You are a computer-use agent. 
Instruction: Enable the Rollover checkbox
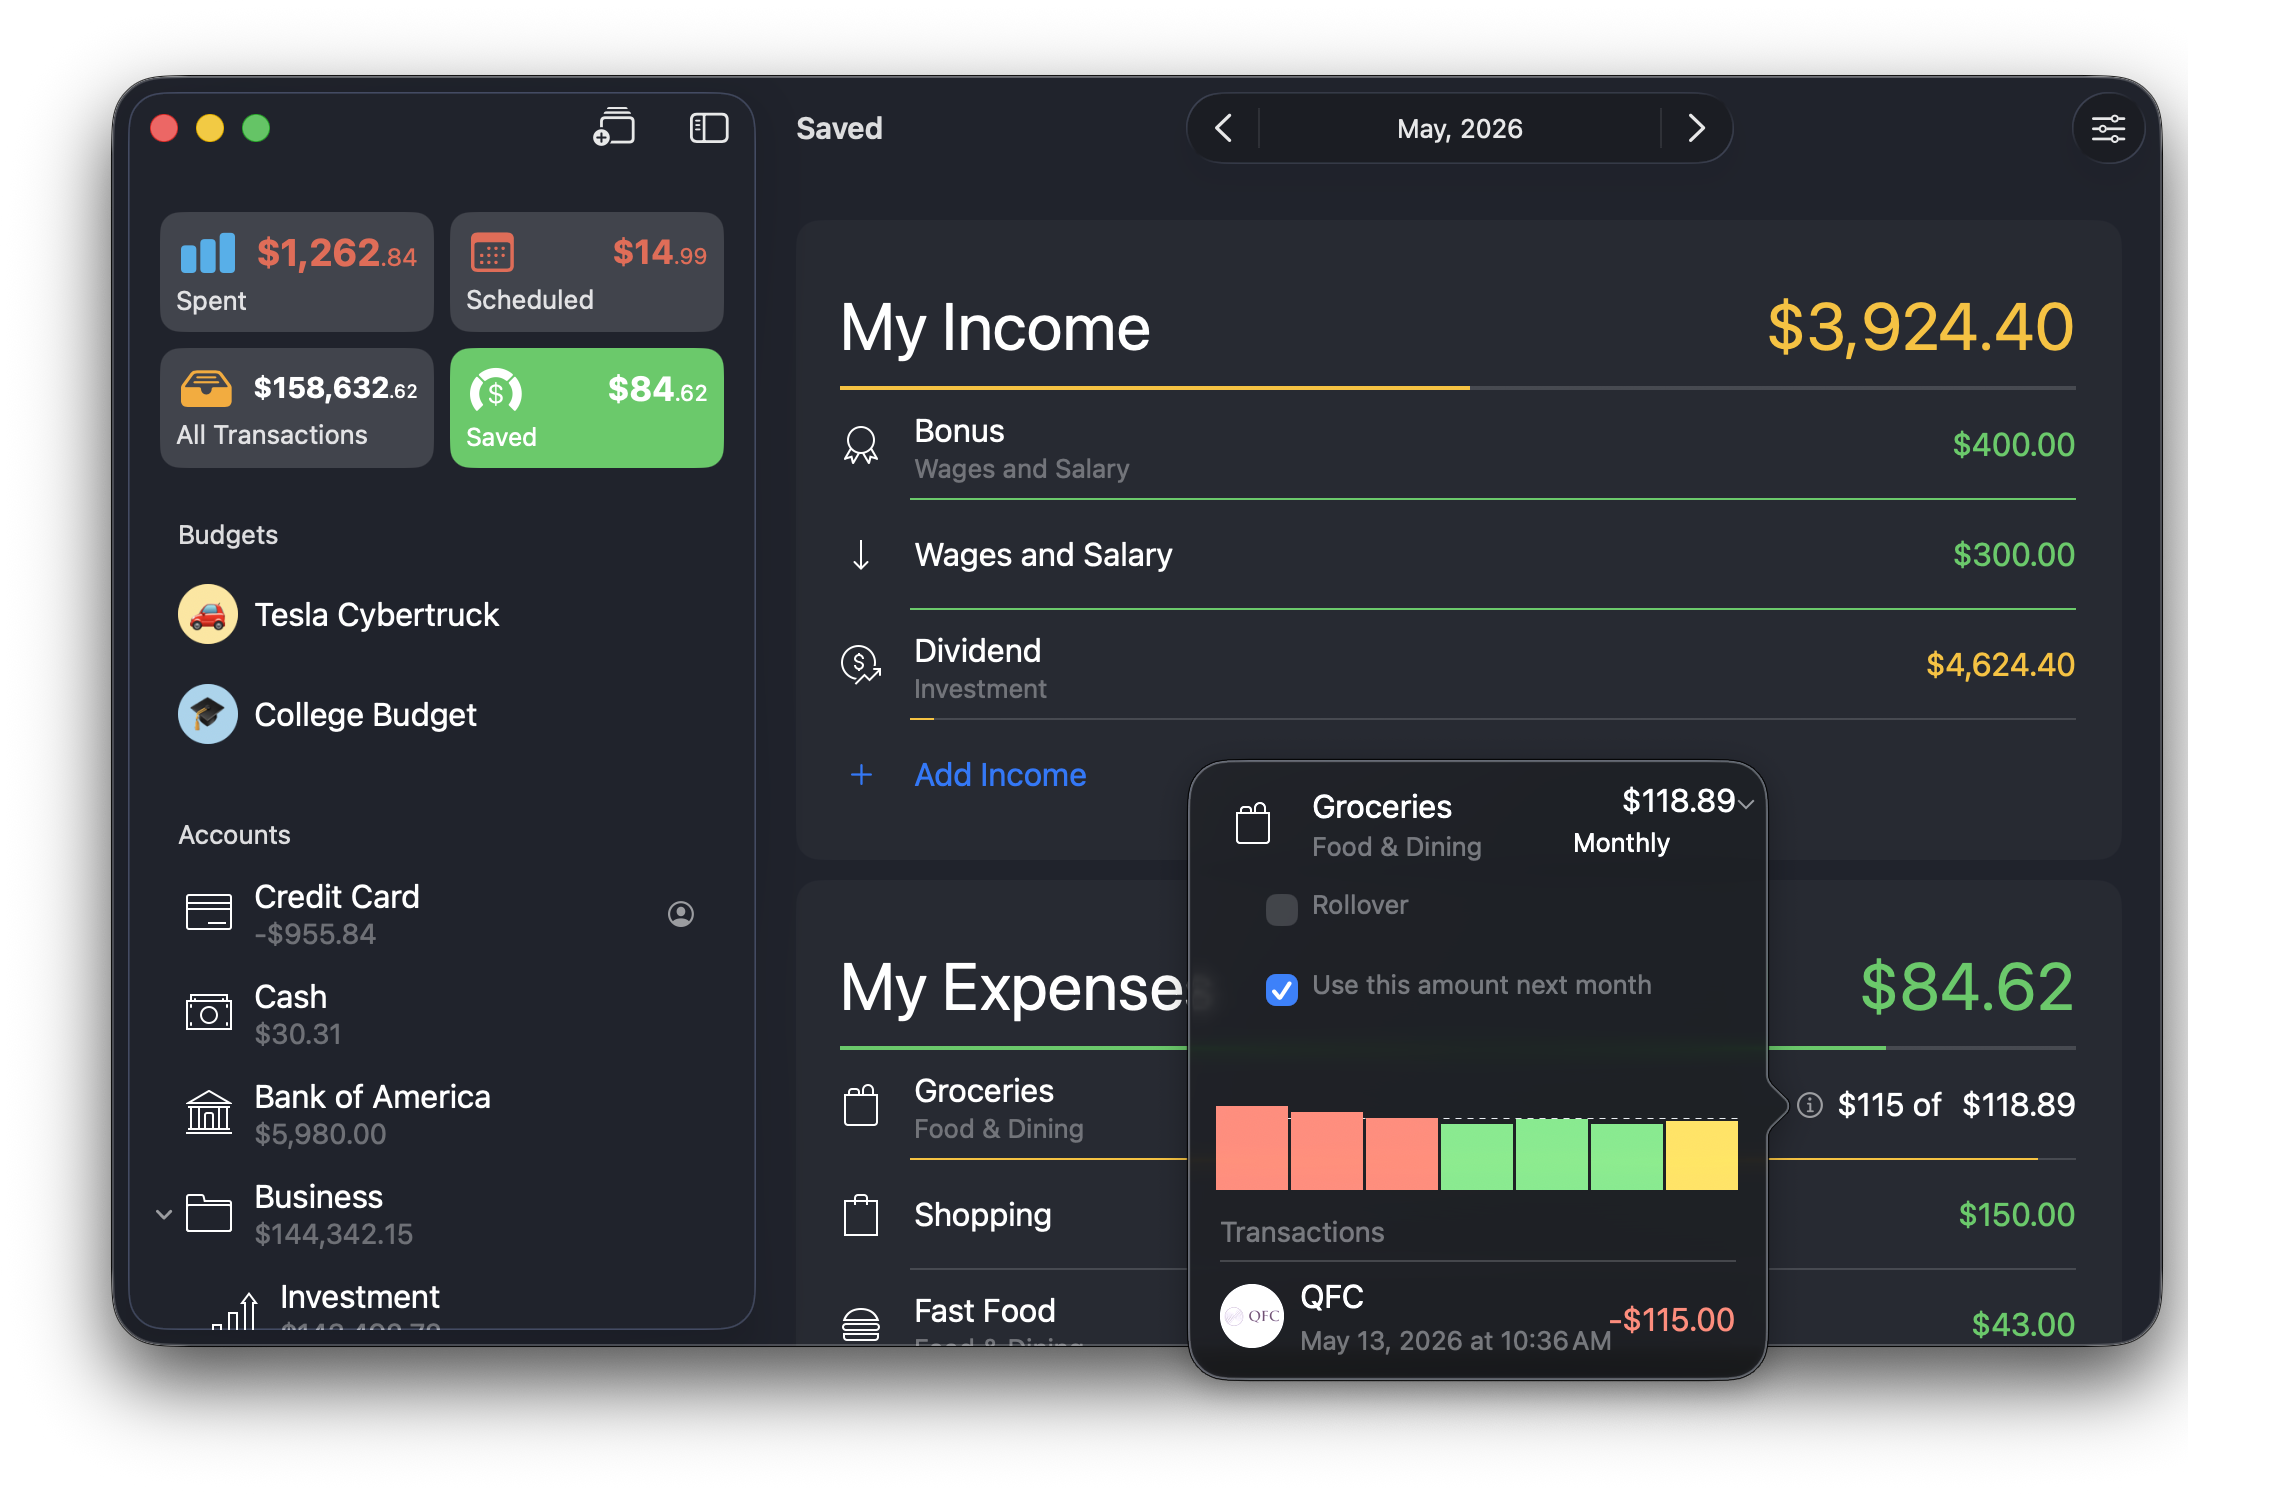(x=1281, y=909)
